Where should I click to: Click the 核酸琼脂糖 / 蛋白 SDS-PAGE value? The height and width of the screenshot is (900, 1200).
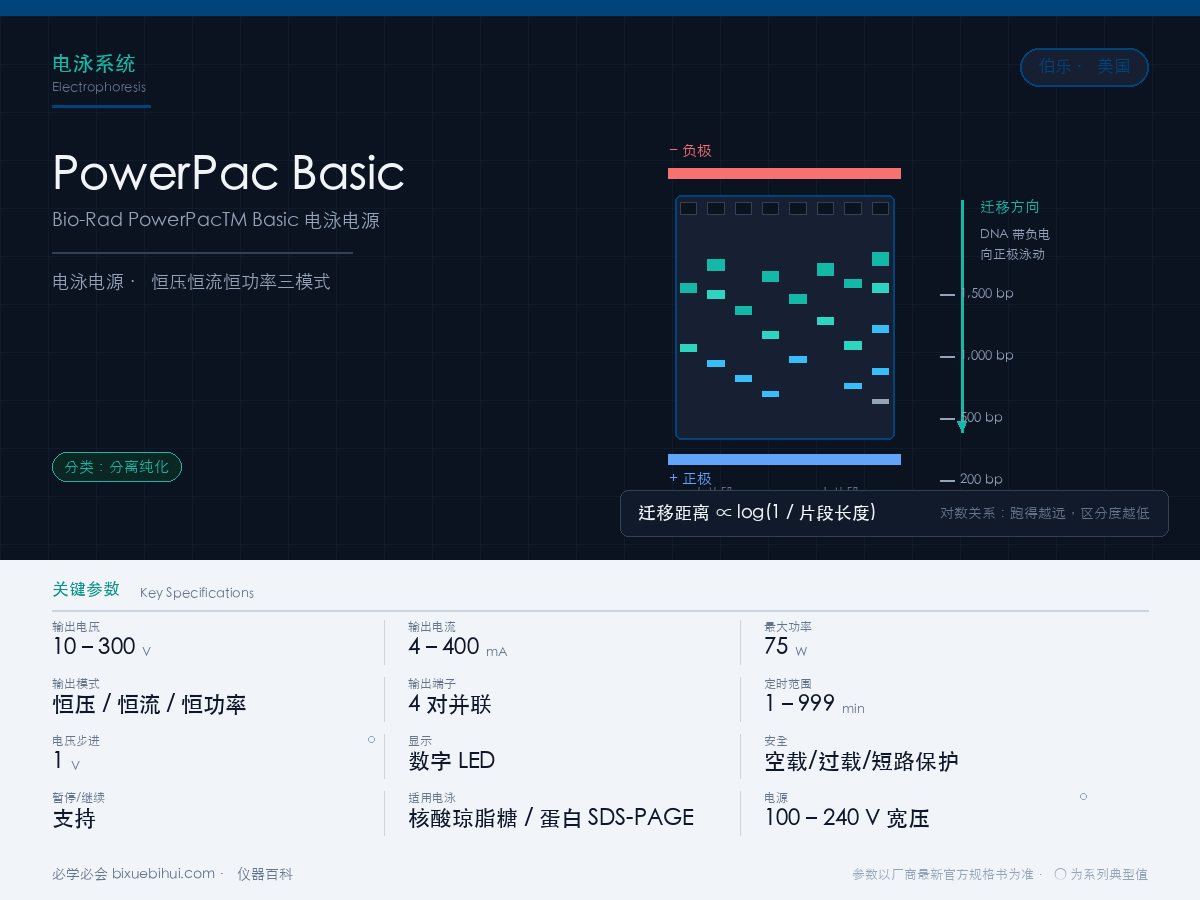click(551, 818)
